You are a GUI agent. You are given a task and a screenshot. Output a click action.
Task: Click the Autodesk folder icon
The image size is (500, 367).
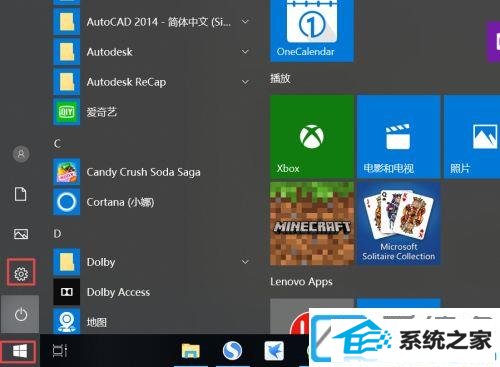67,52
